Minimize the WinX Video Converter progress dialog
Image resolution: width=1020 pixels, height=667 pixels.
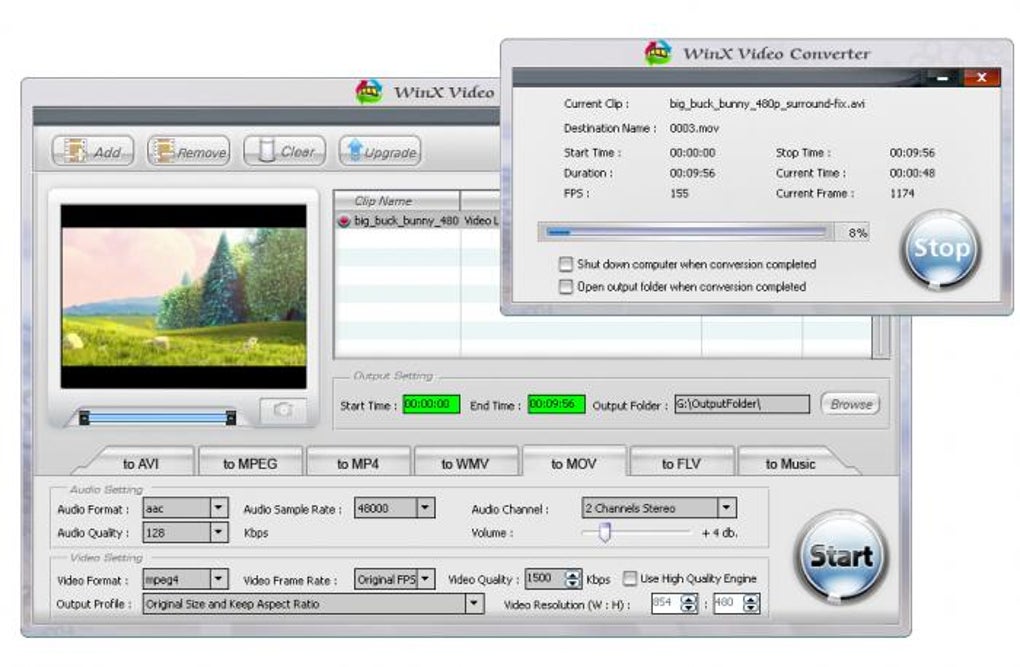pyautogui.click(x=943, y=78)
